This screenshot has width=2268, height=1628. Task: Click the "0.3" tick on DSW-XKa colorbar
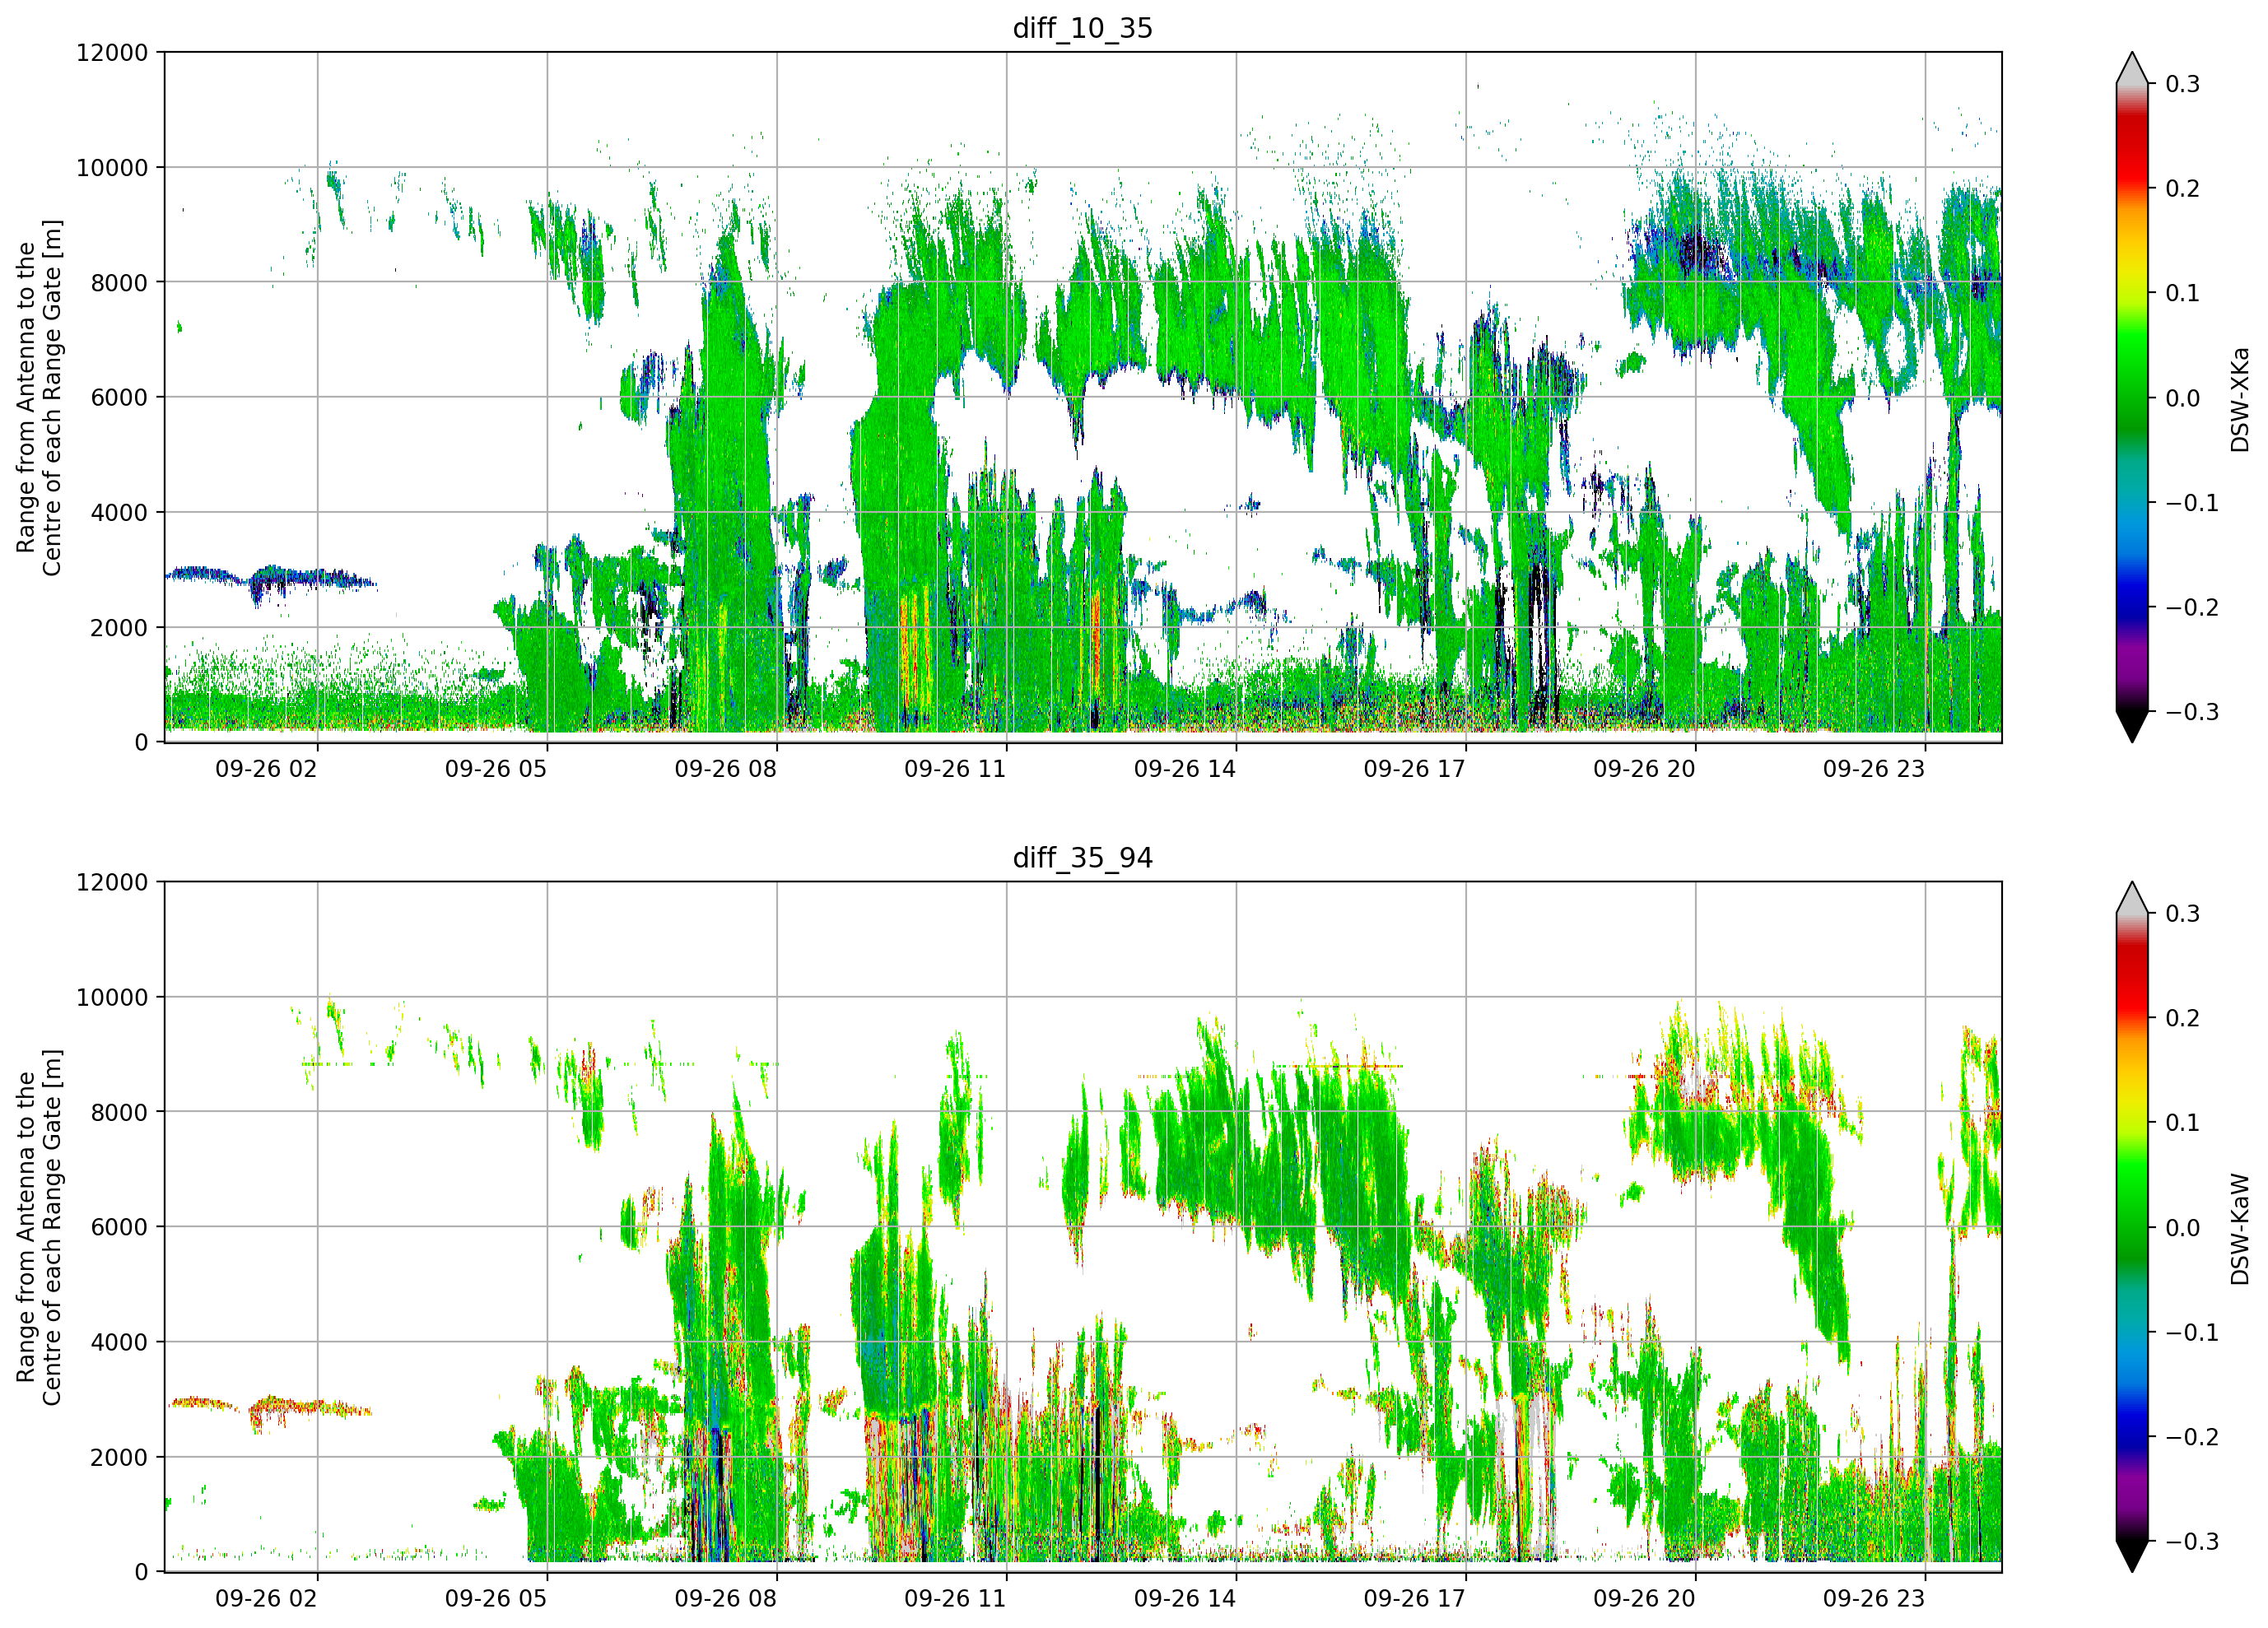tap(2183, 84)
